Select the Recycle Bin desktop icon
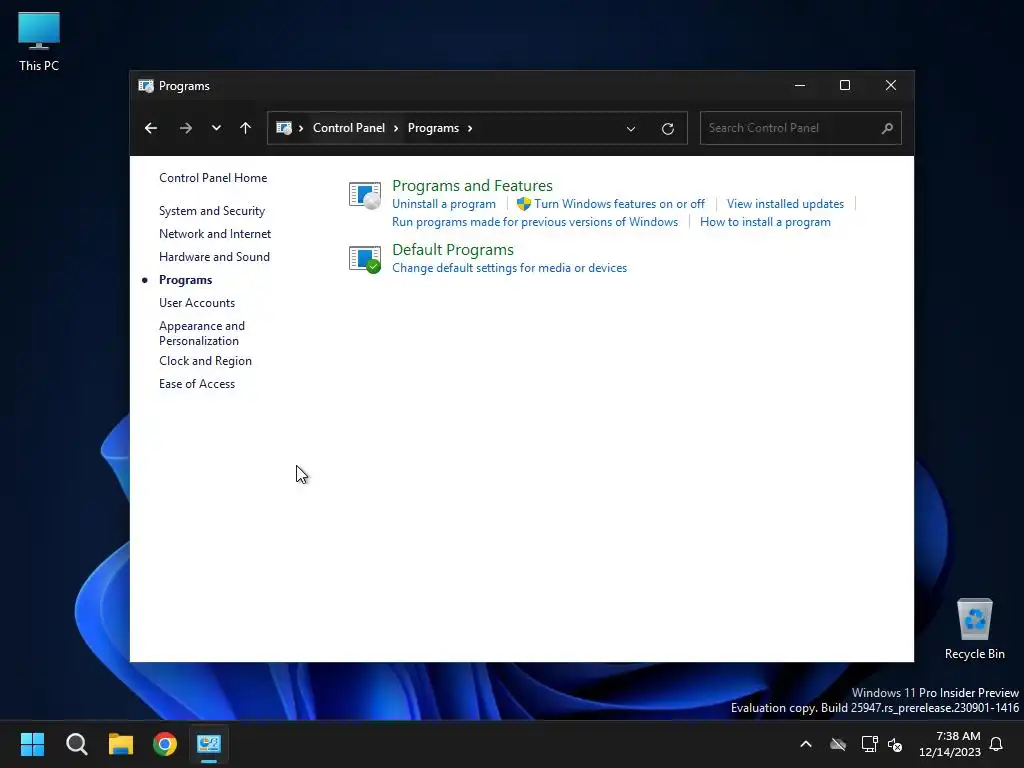 coord(974,629)
